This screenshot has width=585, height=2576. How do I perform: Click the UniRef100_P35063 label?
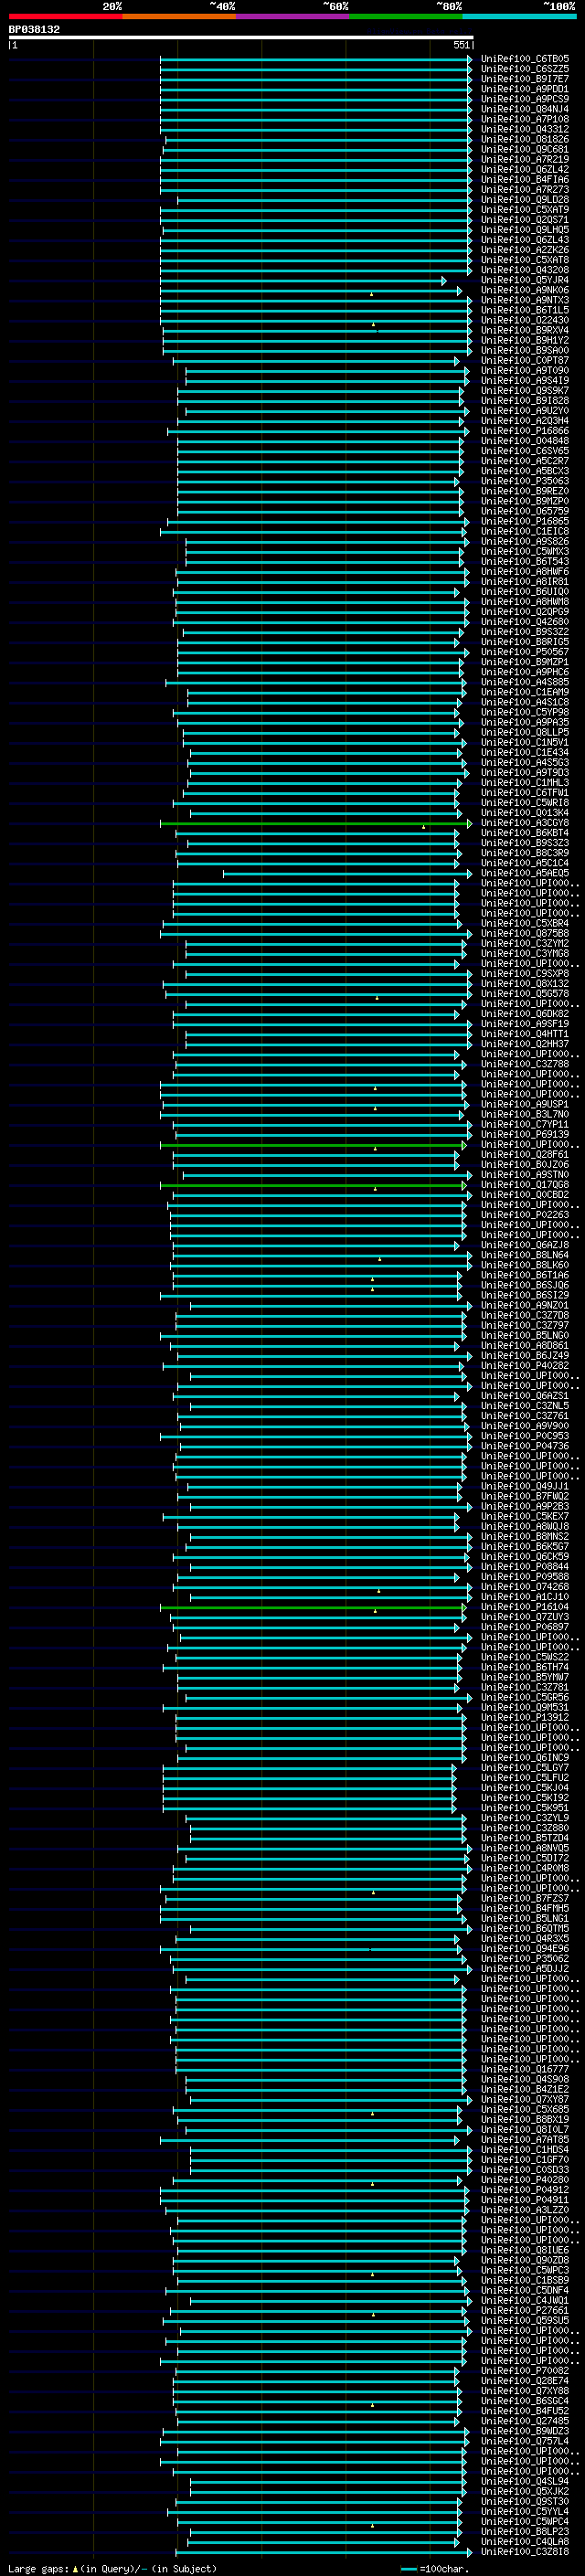click(x=524, y=481)
